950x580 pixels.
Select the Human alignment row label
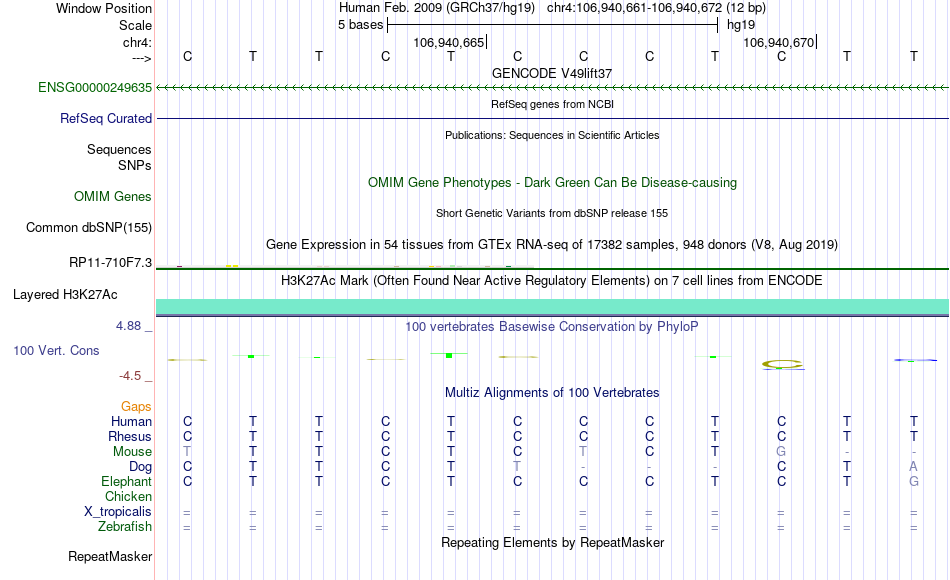pos(131,421)
